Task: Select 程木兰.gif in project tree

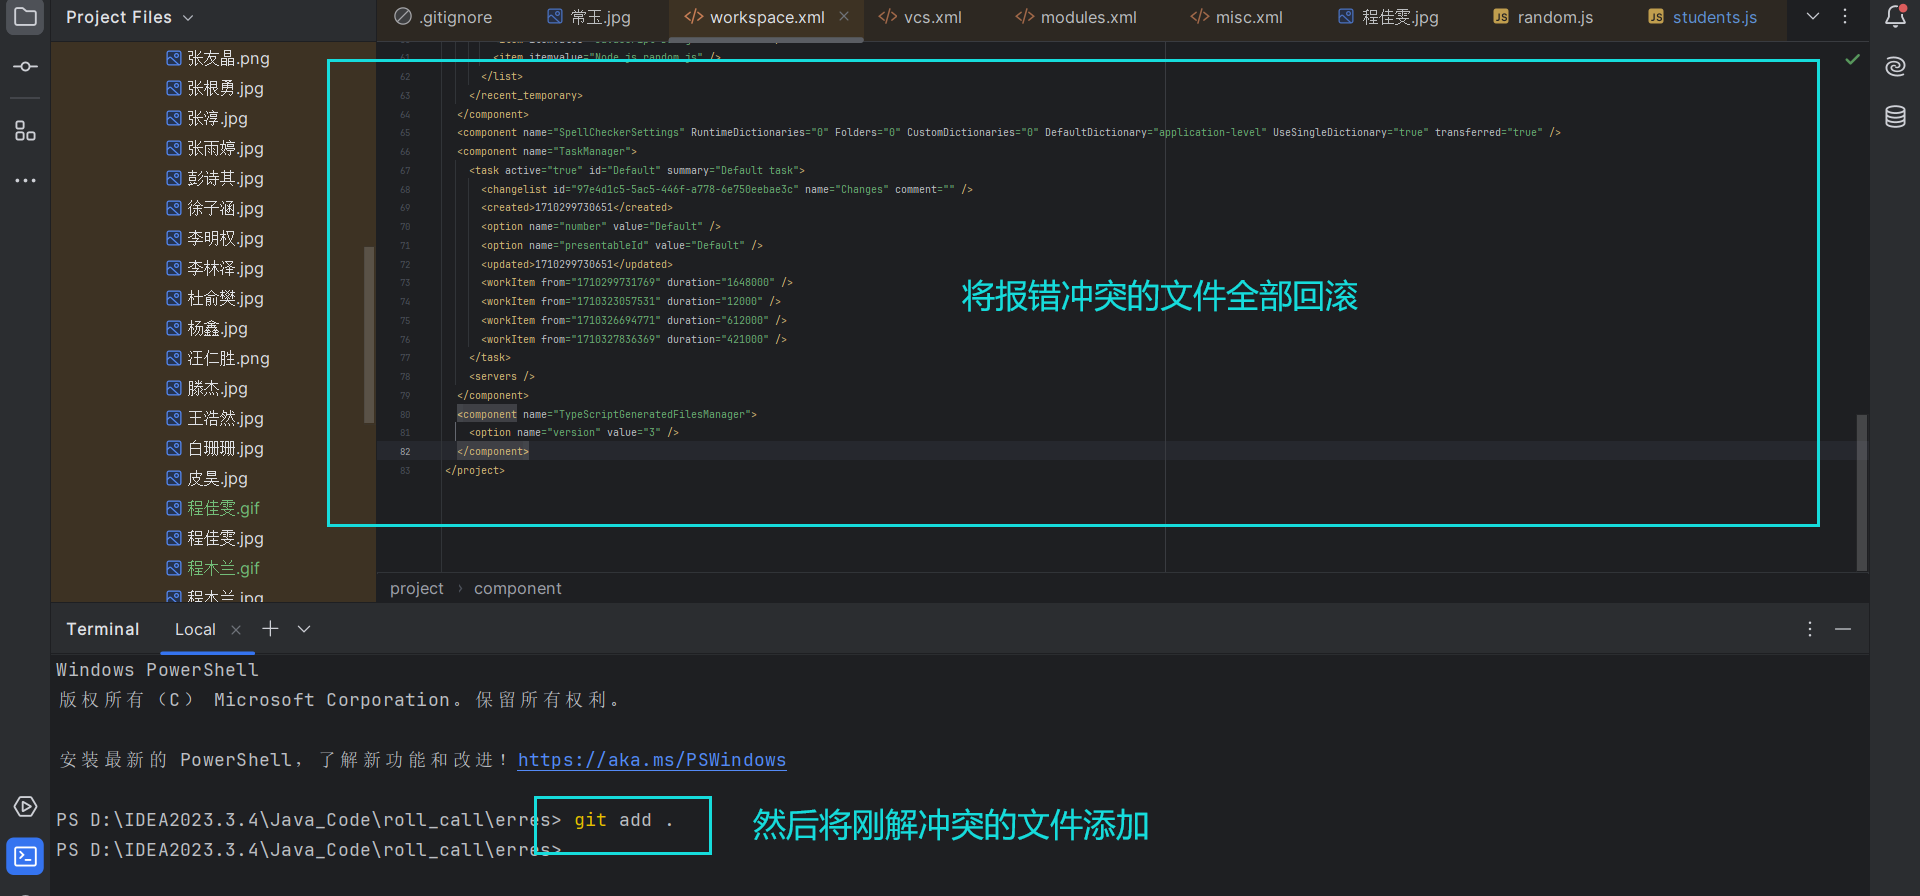Action: pos(213,568)
